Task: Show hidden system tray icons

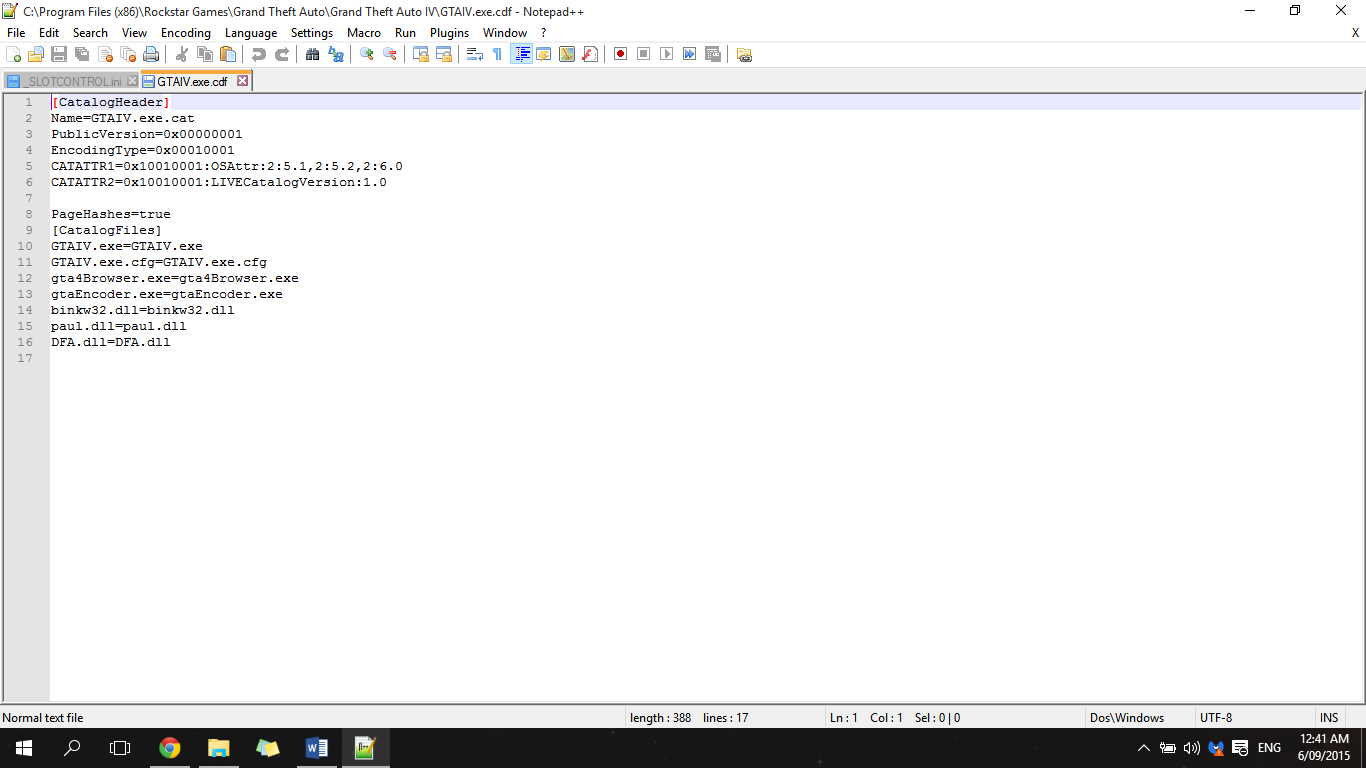Action: [1144, 748]
